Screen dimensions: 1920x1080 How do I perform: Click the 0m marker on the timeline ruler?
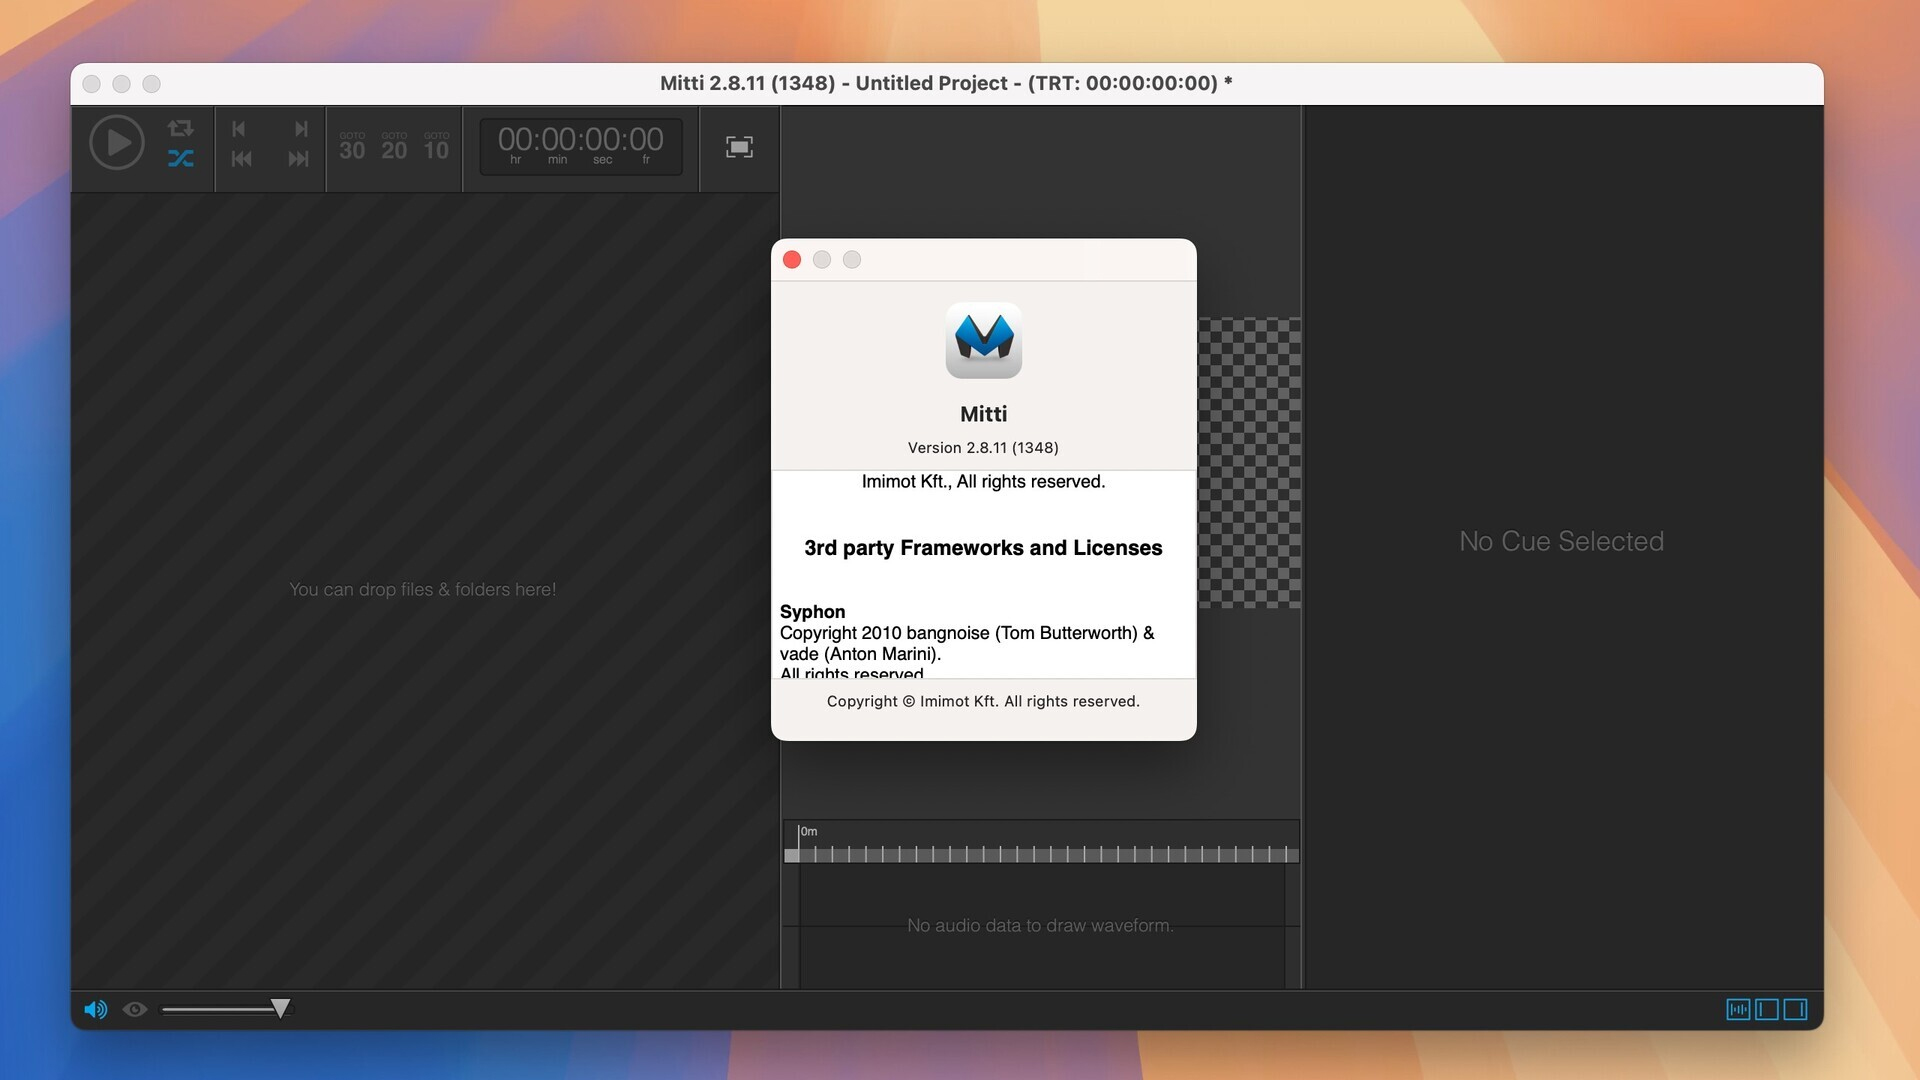(809, 831)
